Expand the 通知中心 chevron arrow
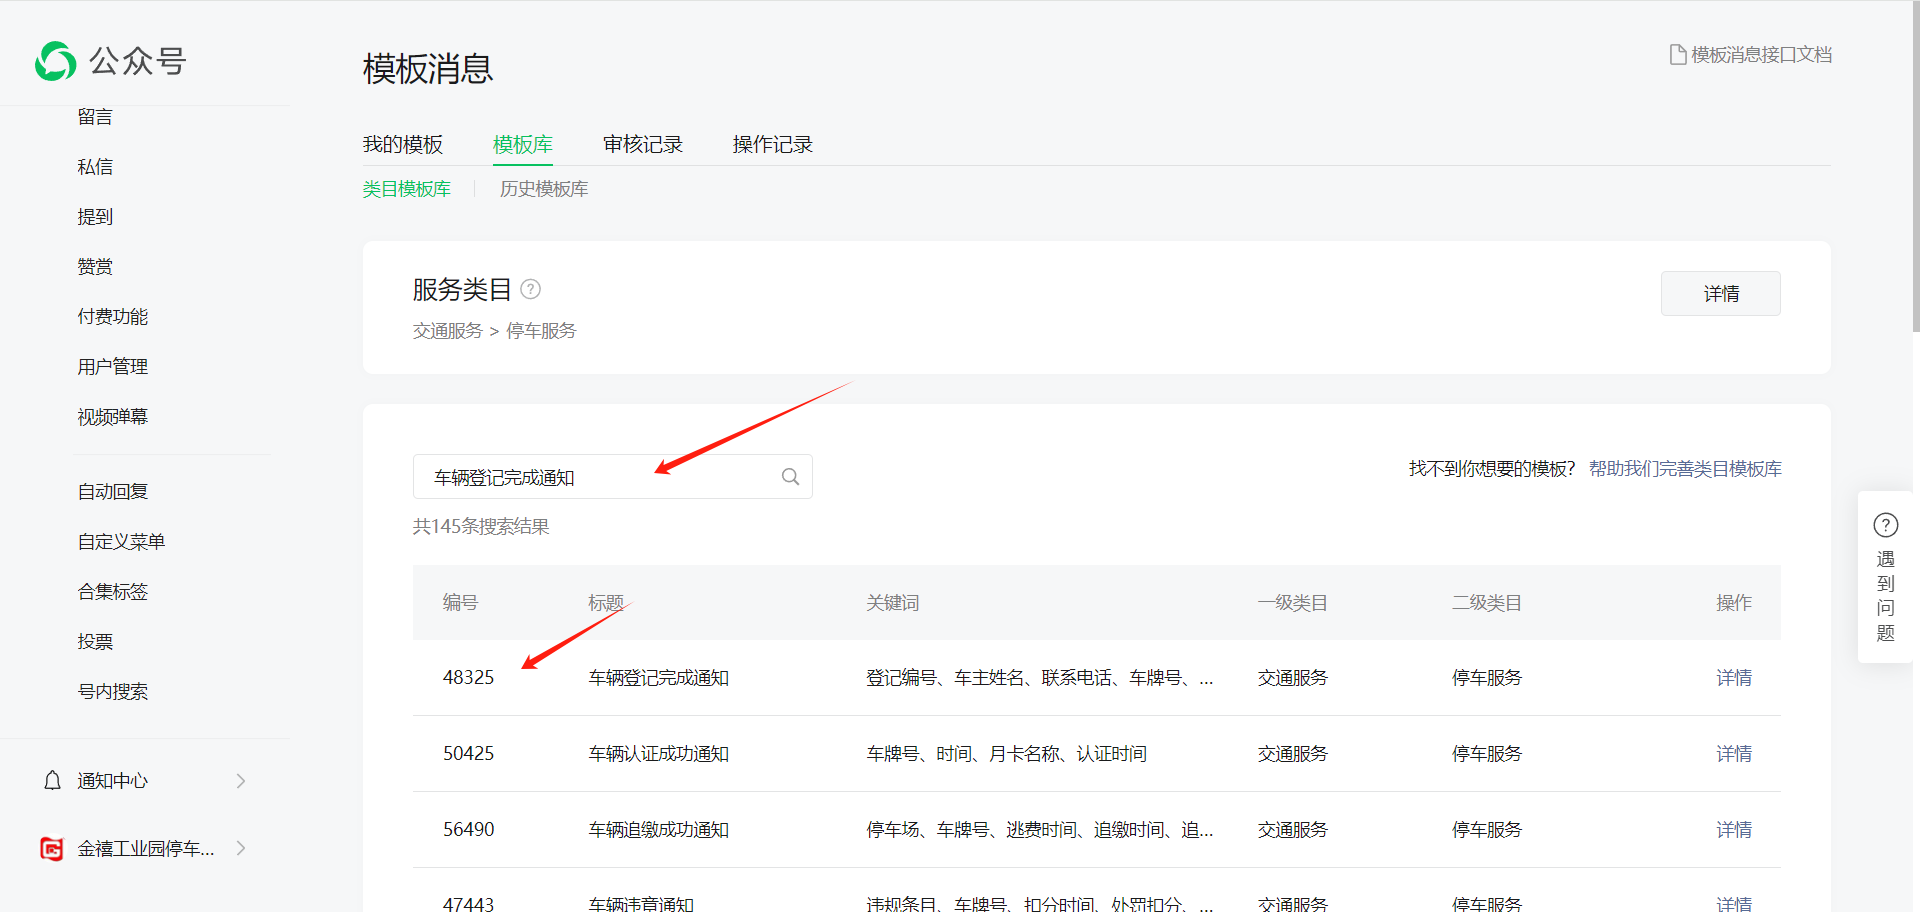The height and width of the screenshot is (912, 1920). [241, 781]
